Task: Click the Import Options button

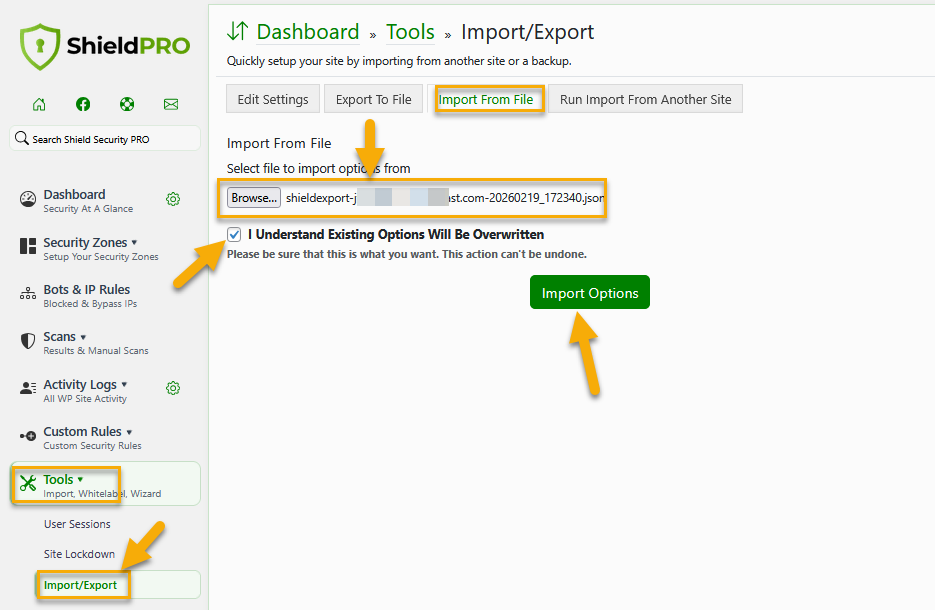Action: (x=590, y=292)
